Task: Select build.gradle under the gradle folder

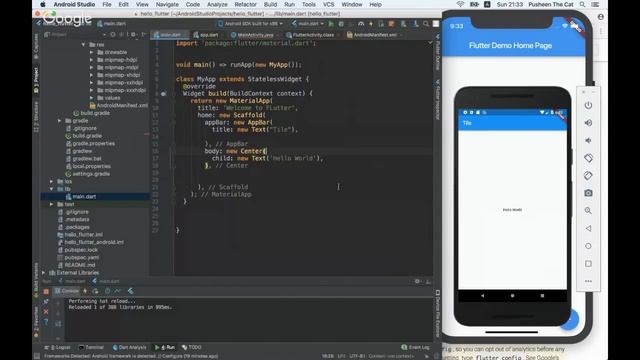Action: (87, 136)
